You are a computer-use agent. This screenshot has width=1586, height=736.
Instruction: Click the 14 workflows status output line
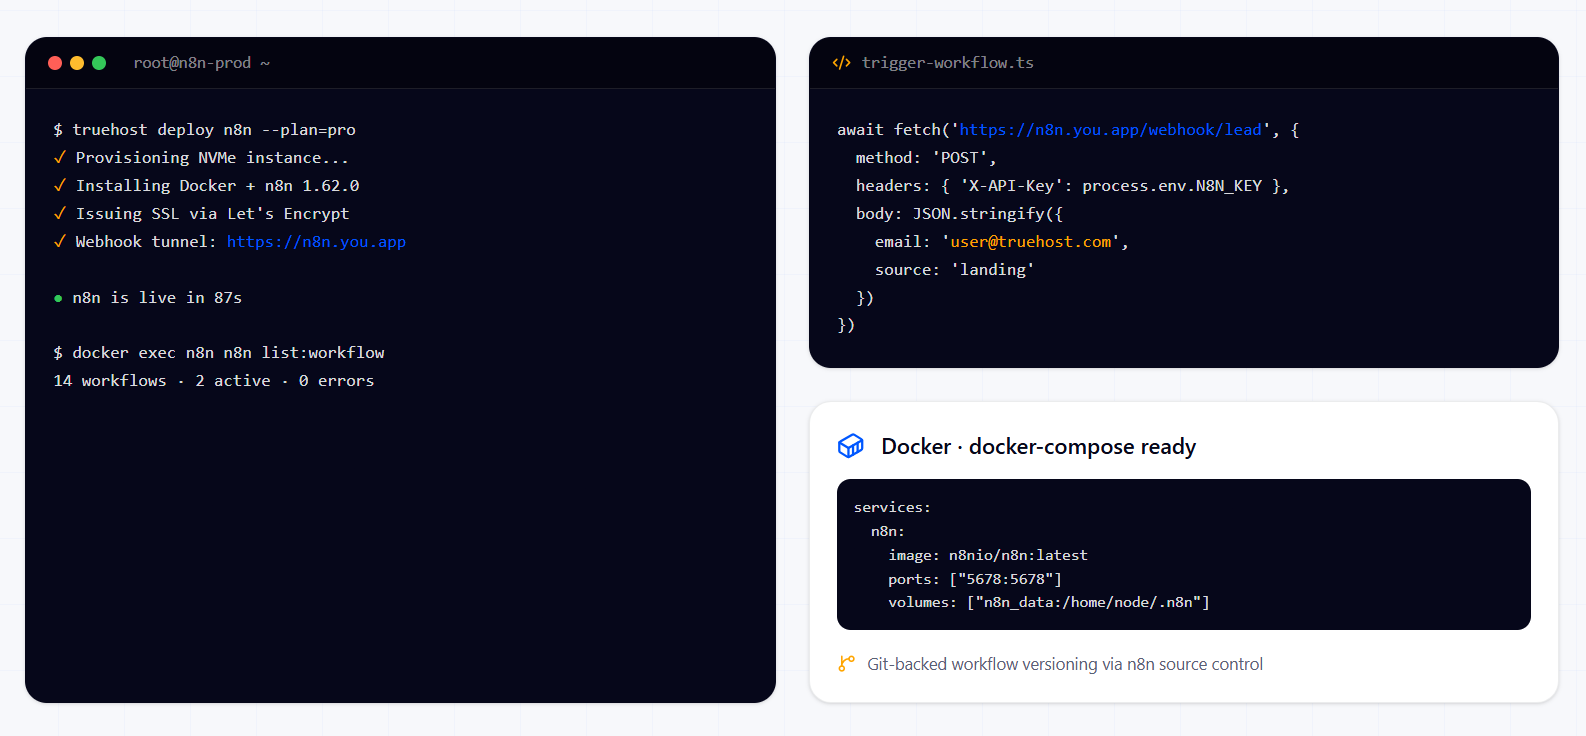[x=214, y=381]
